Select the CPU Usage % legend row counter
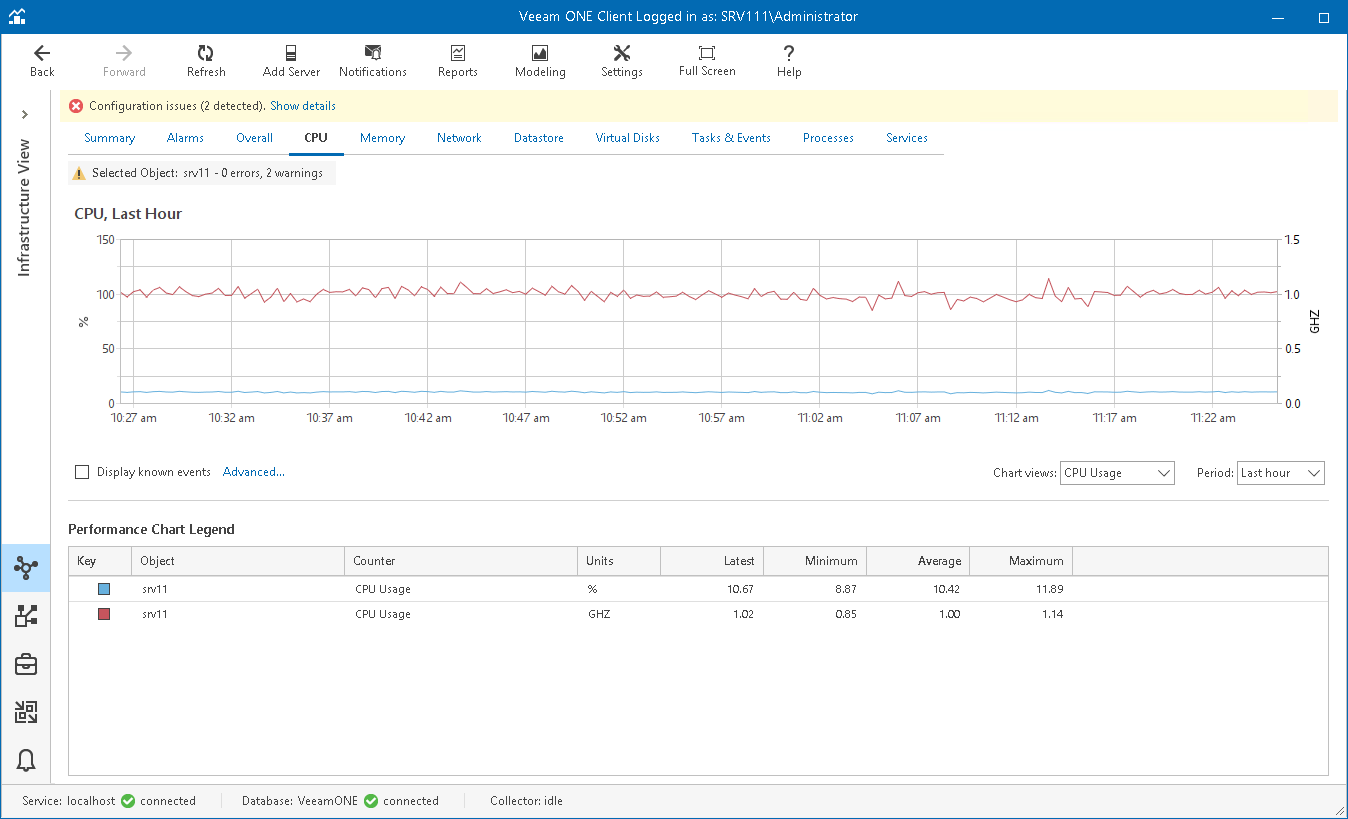Image resolution: width=1348 pixels, height=819 pixels. tap(383, 589)
